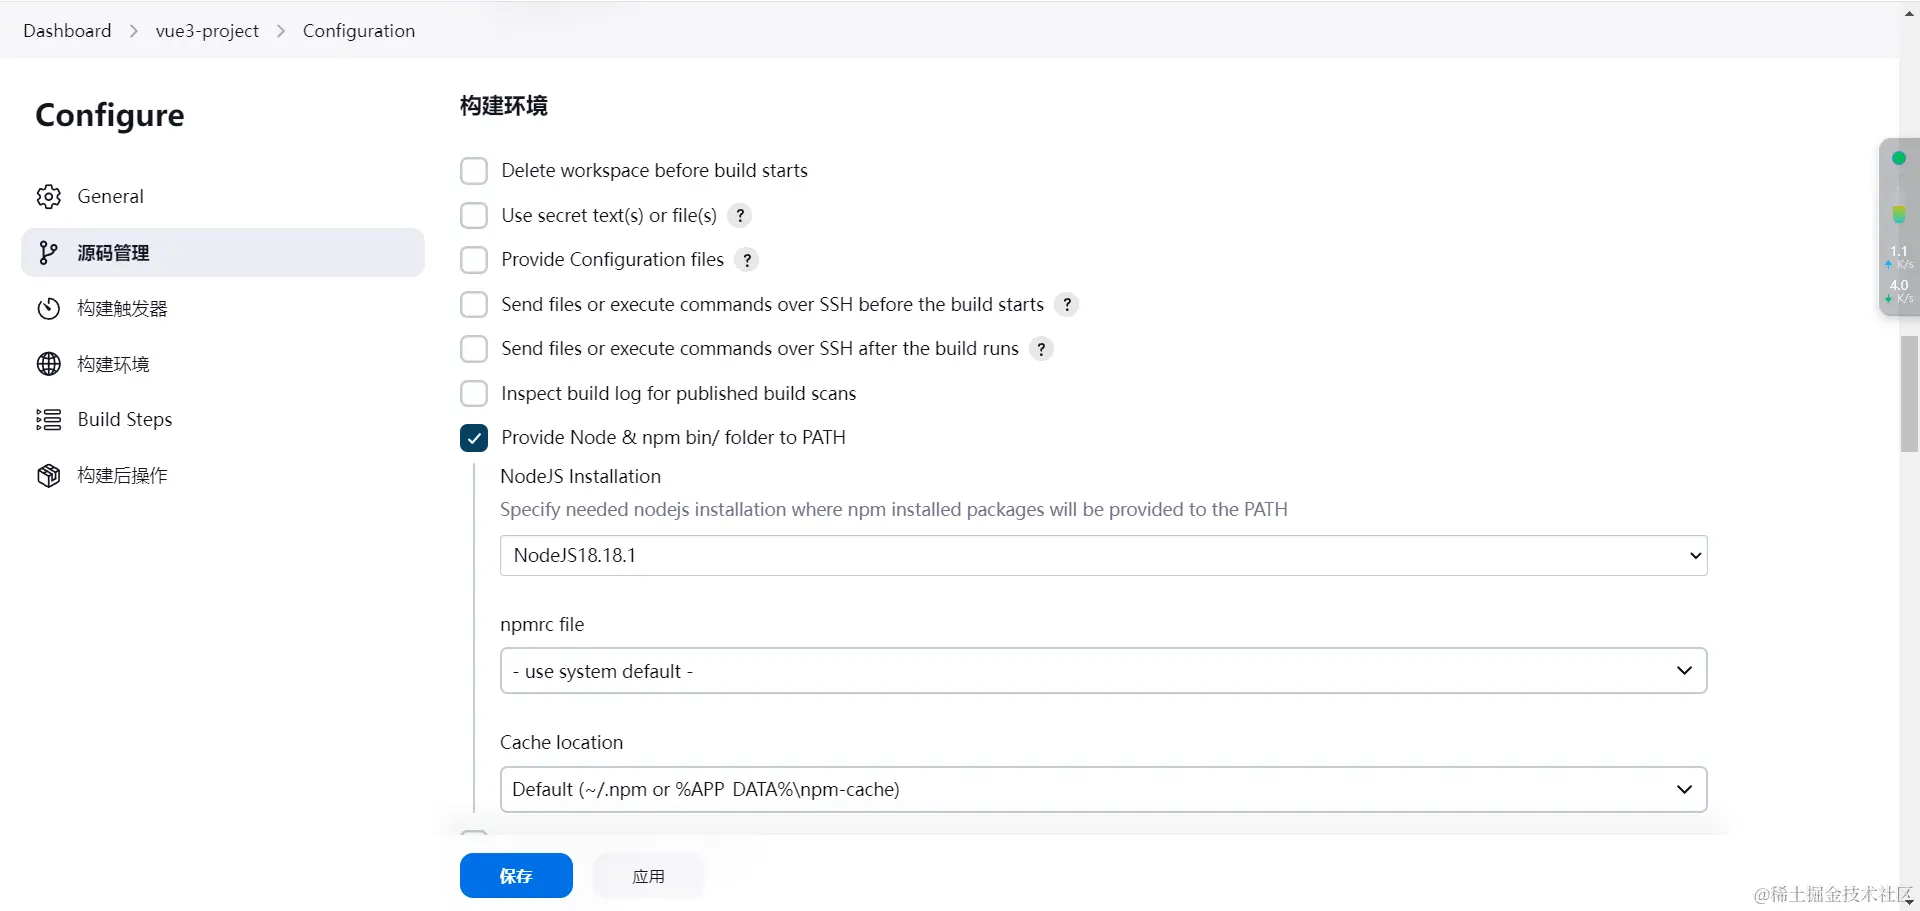Go to vue3-project breadcrumb
Screen dimensions: 1920x911
(x=207, y=31)
